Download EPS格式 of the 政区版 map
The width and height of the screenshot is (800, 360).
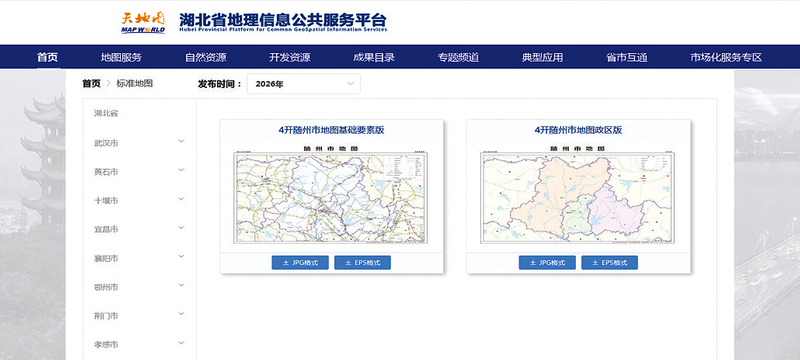(x=610, y=263)
